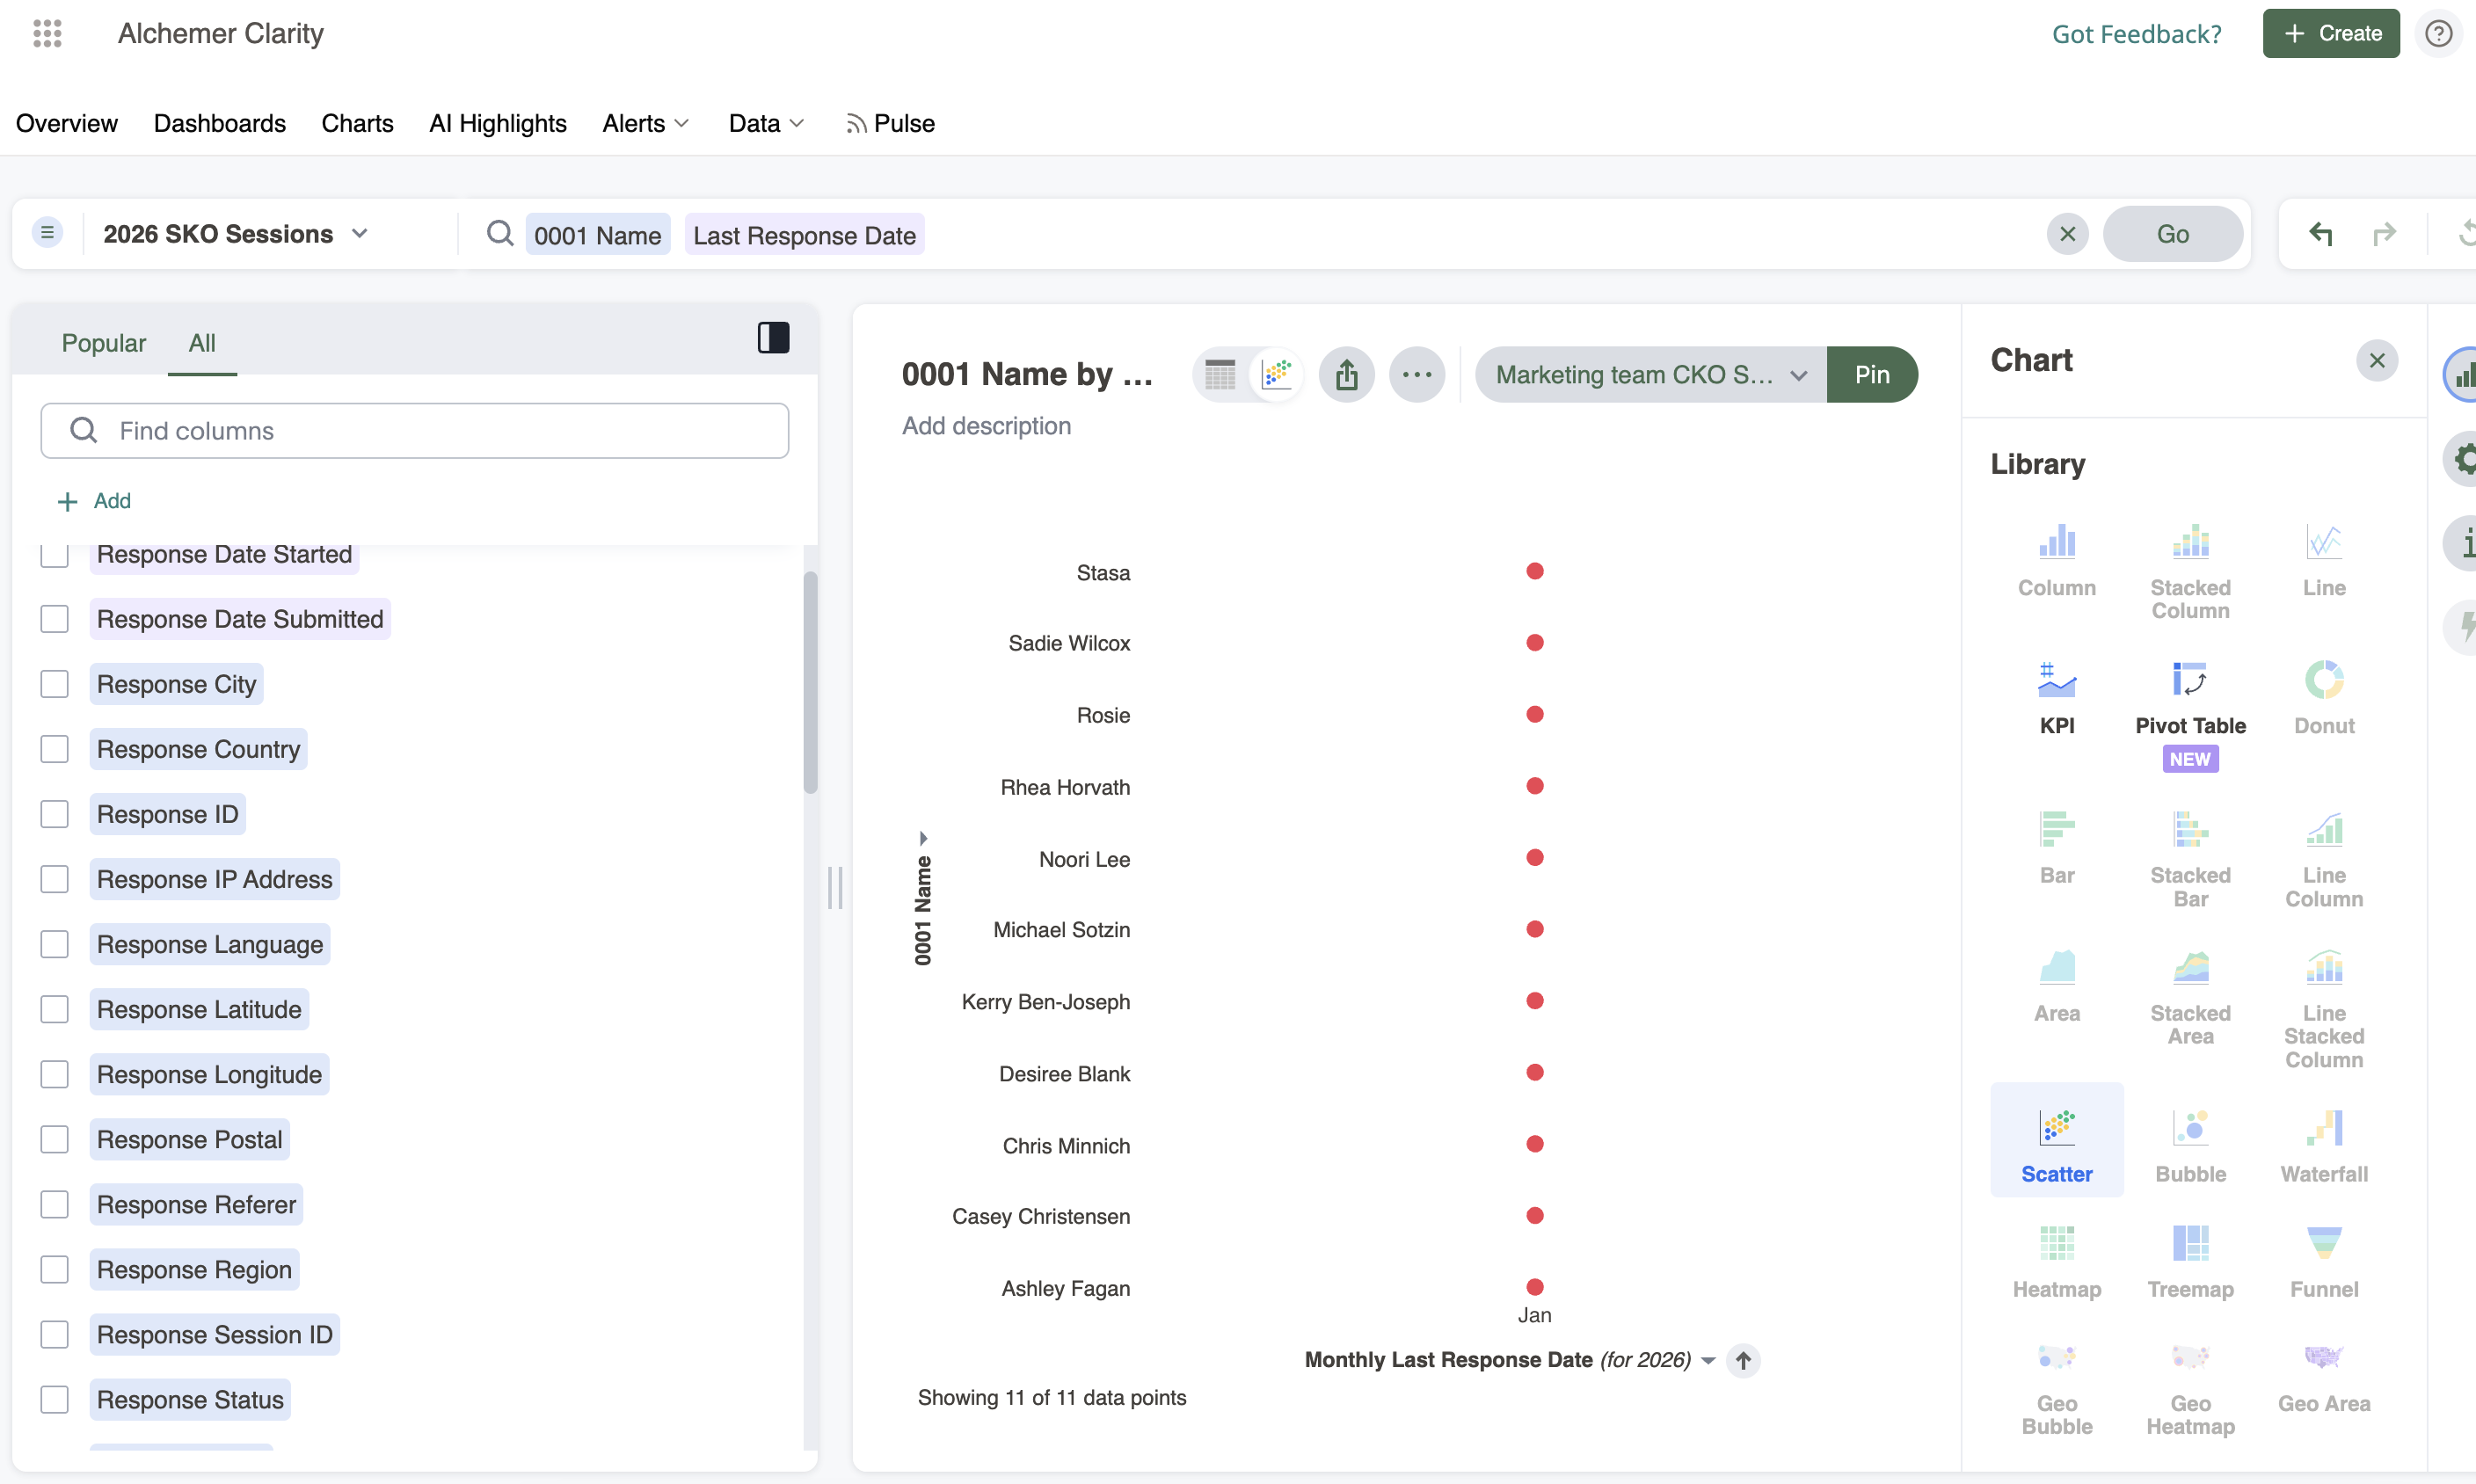Open the Got Feedback? link
Viewport: 2476px width, 1484px height.
tap(2136, 34)
